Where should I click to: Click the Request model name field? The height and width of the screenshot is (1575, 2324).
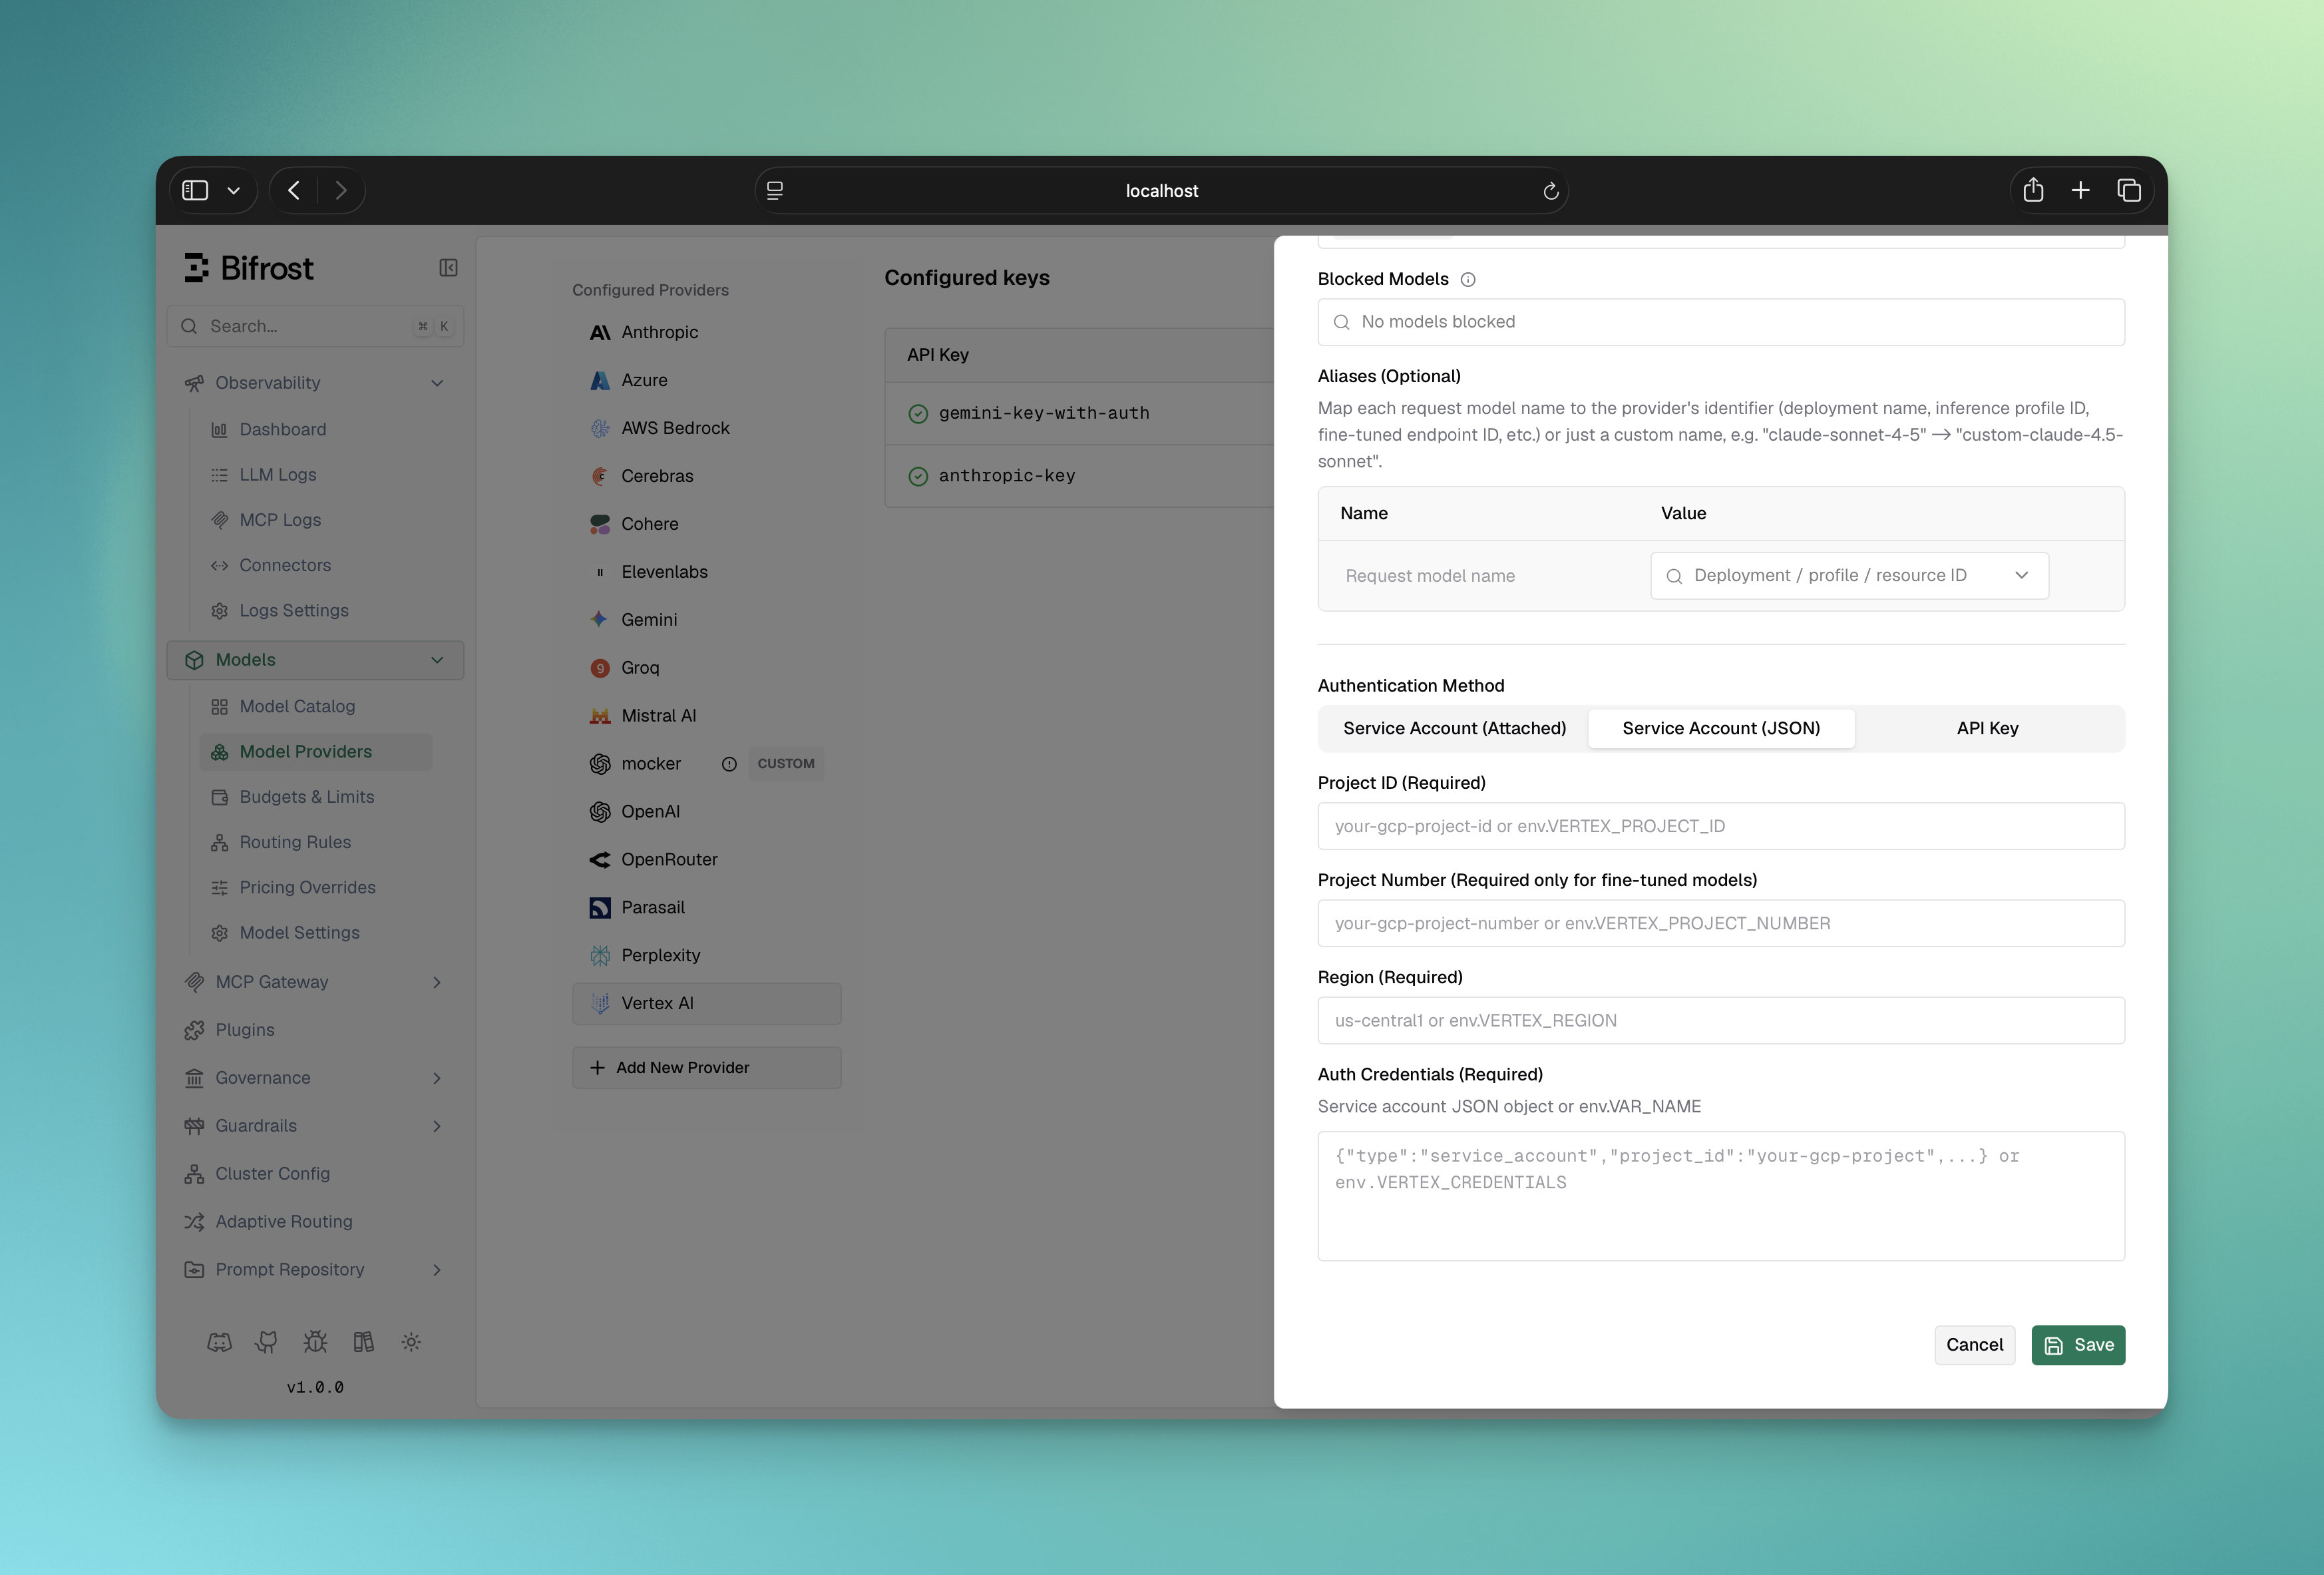[x=1484, y=576]
